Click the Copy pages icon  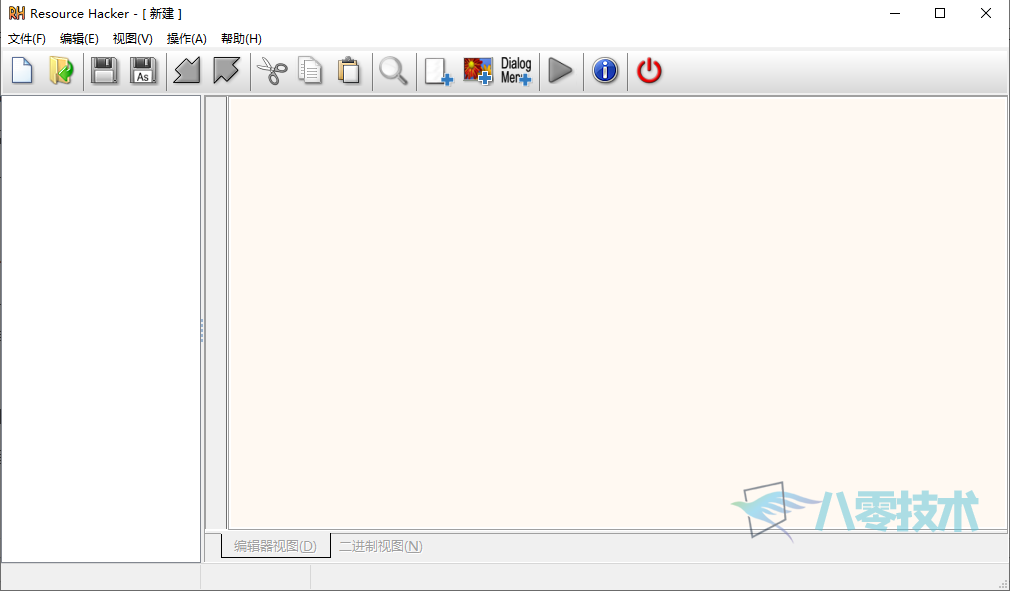[310, 70]
